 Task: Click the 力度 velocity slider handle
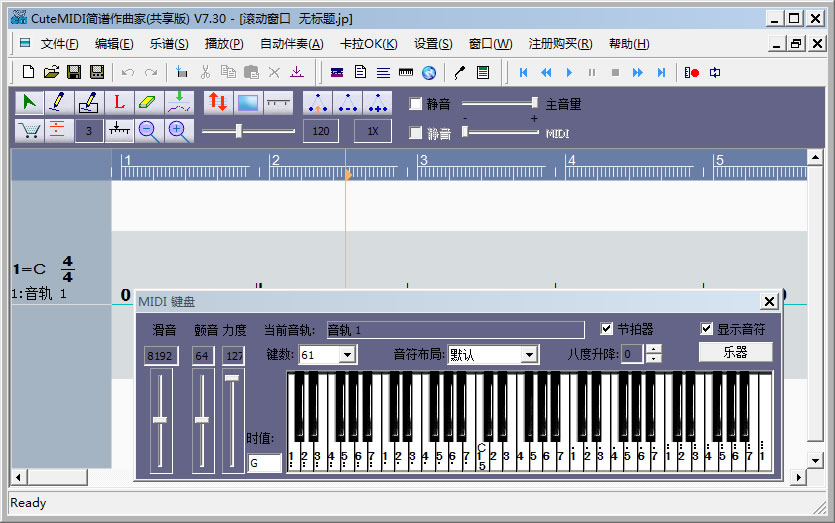pos(232,378)
